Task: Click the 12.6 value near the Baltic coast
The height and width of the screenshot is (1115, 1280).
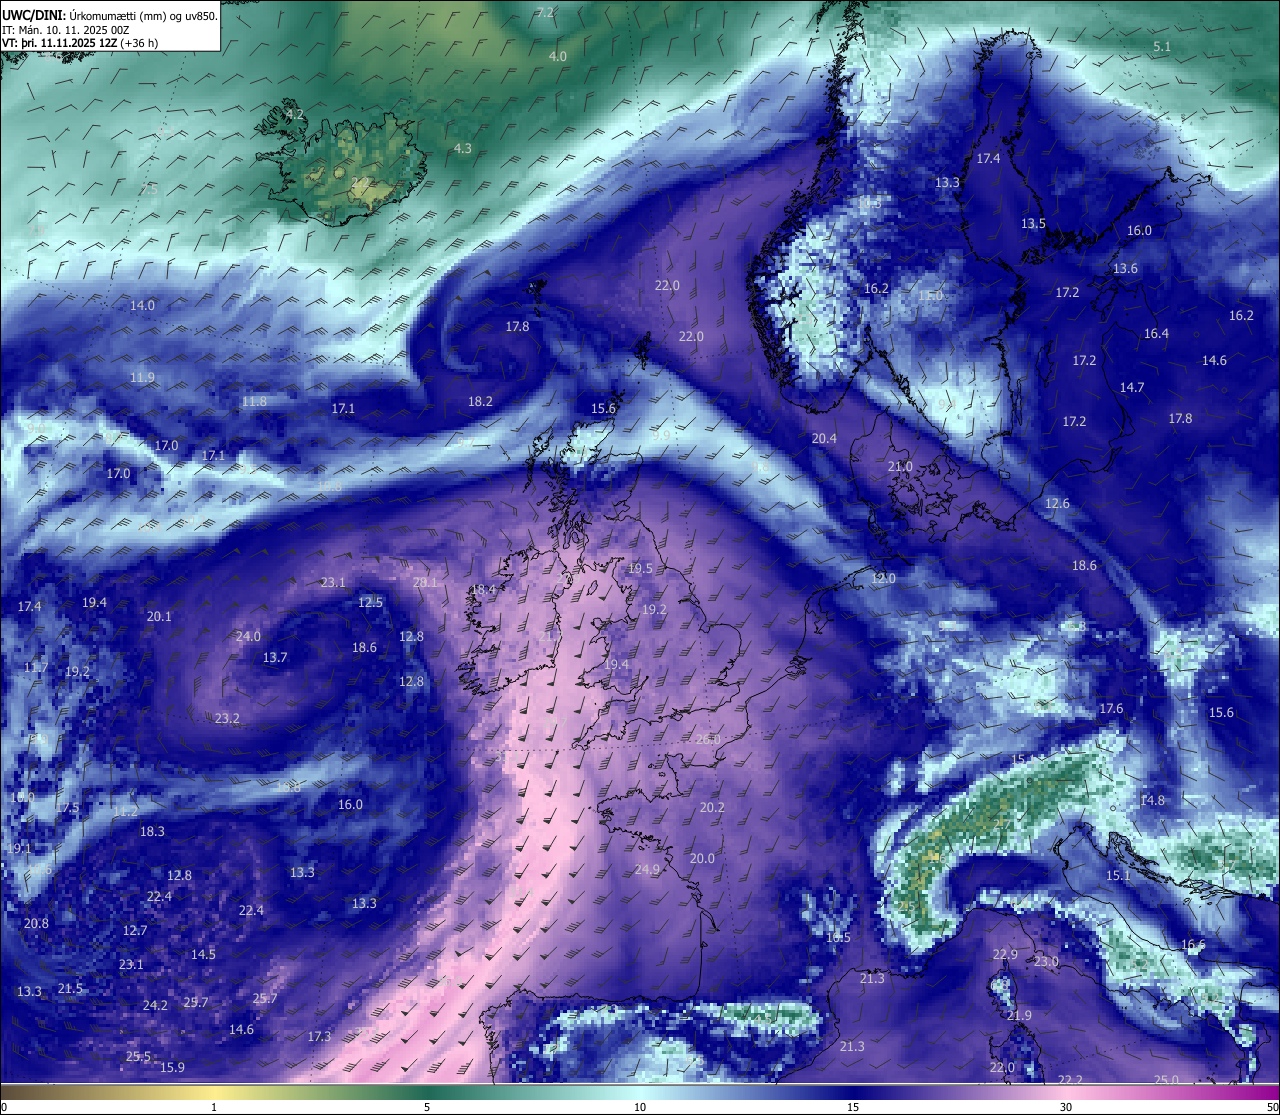Action: coord(1057,504)
